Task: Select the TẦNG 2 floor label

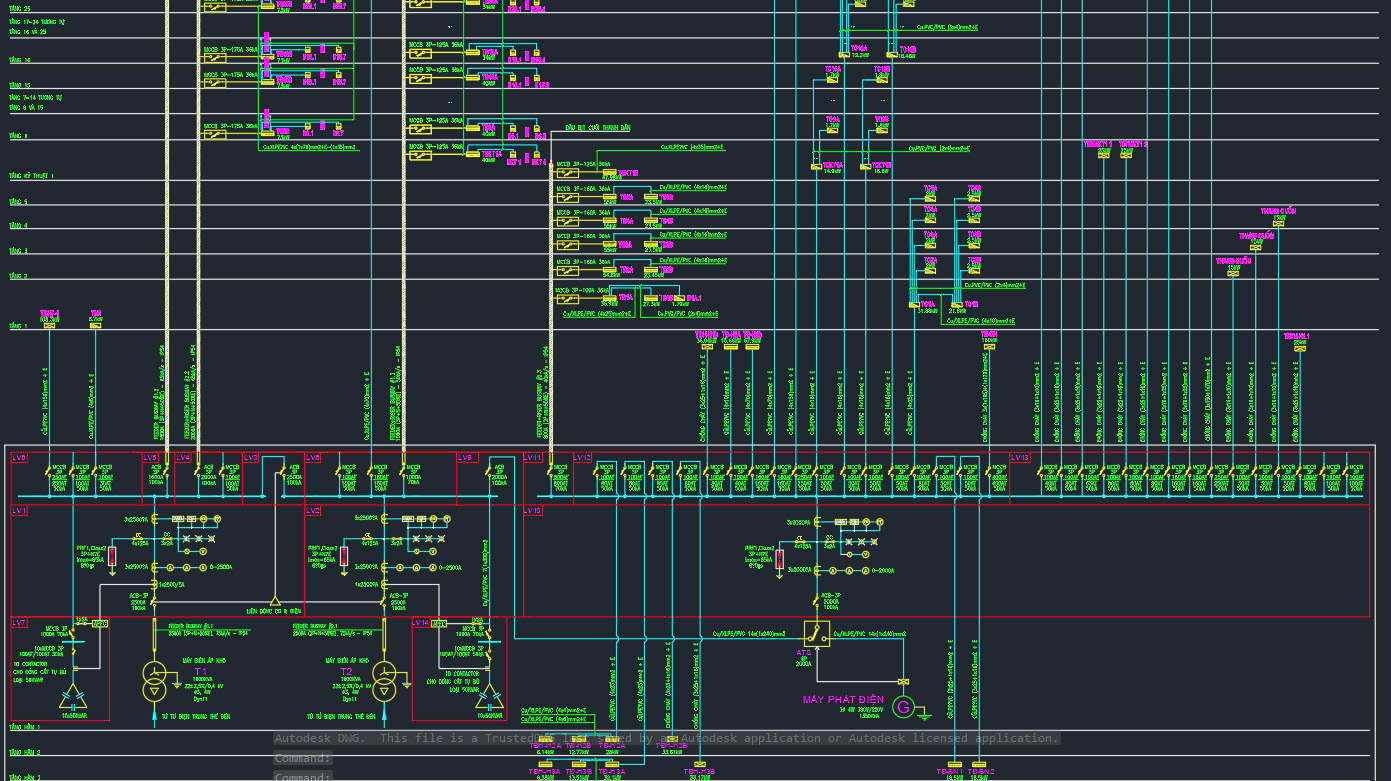Action: (x=18, y=276)
